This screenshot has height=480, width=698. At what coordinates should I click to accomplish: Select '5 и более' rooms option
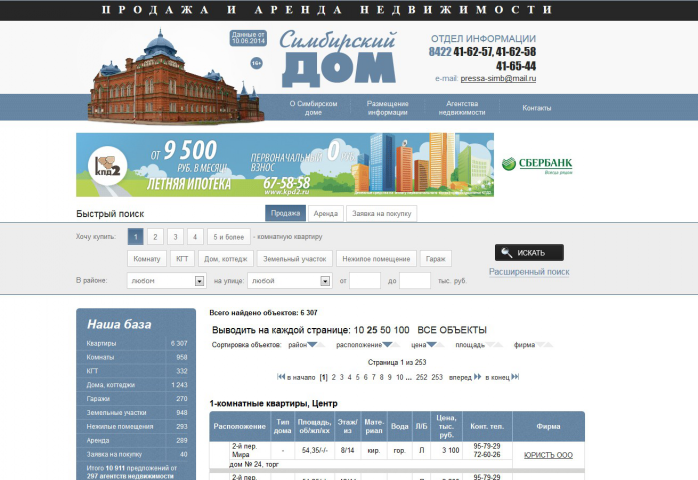[229, 237]
